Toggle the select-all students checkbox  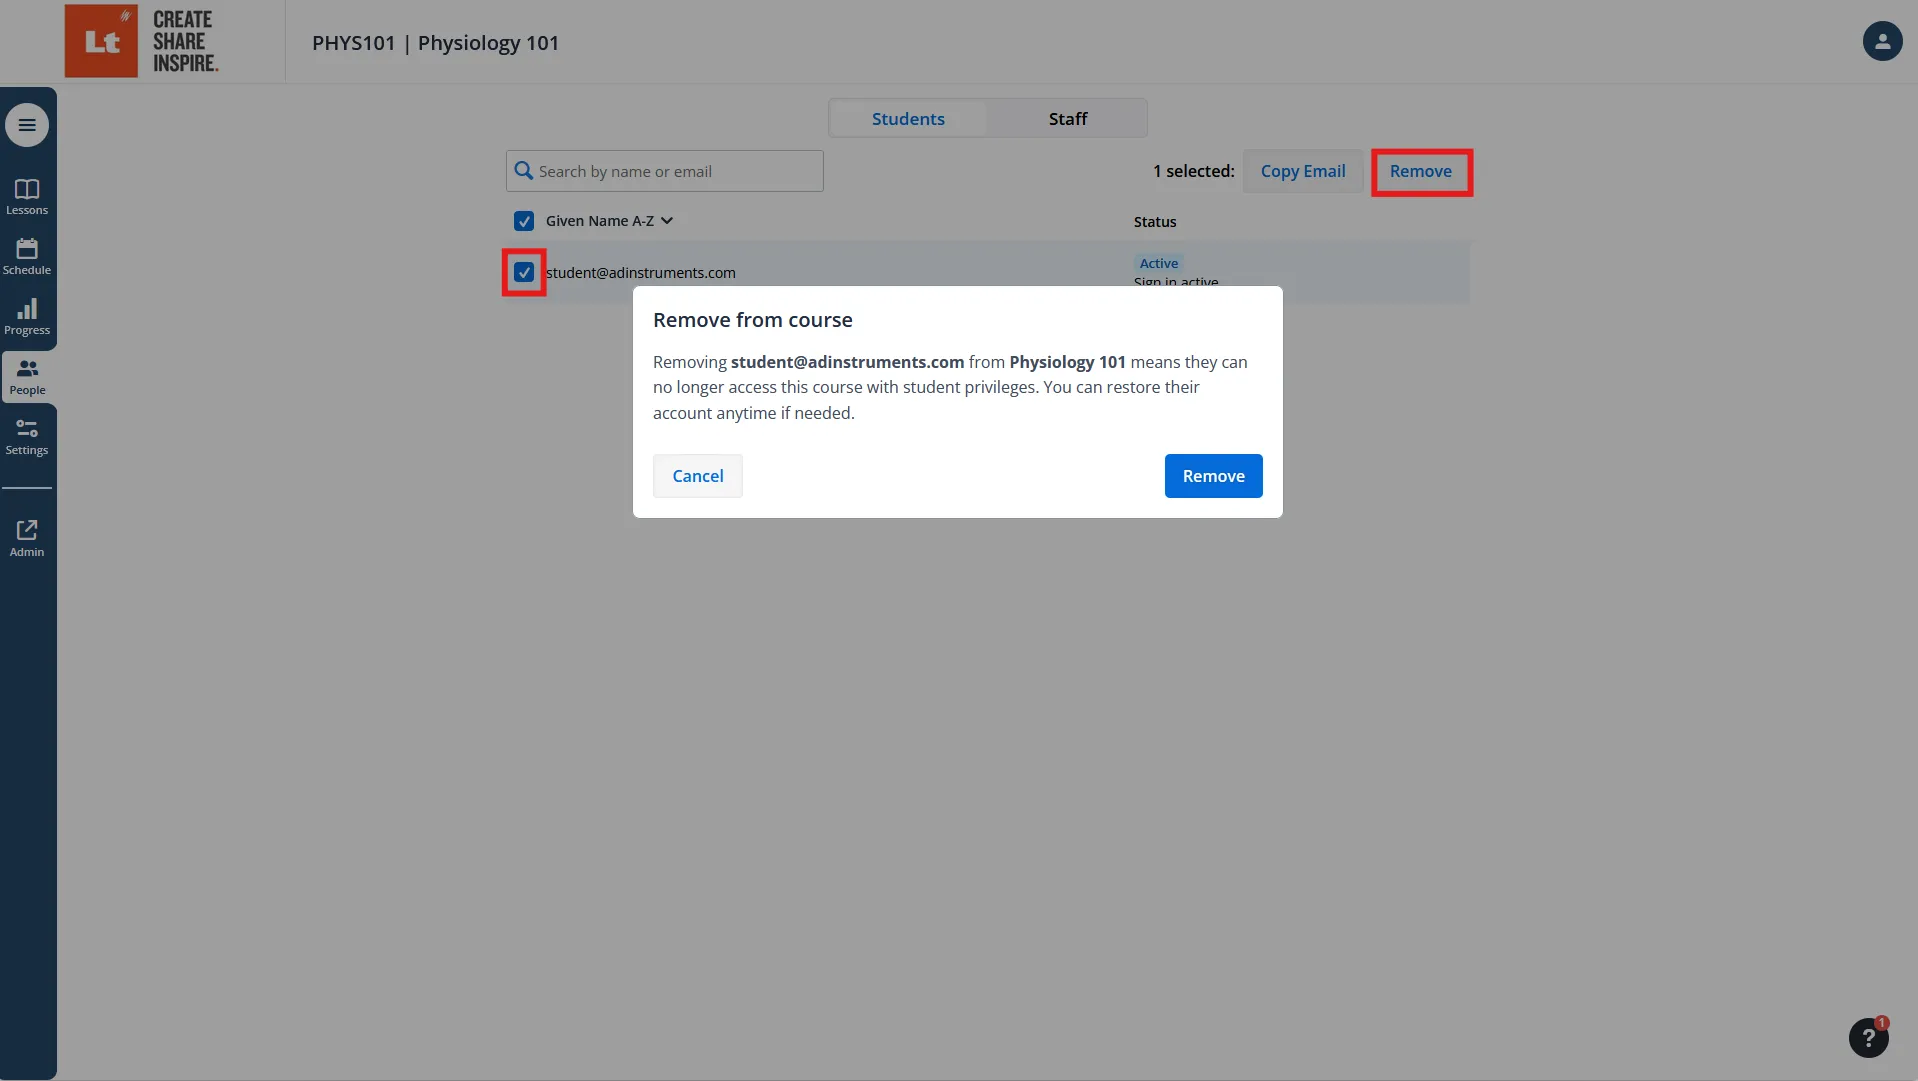(x=524, y=221)
